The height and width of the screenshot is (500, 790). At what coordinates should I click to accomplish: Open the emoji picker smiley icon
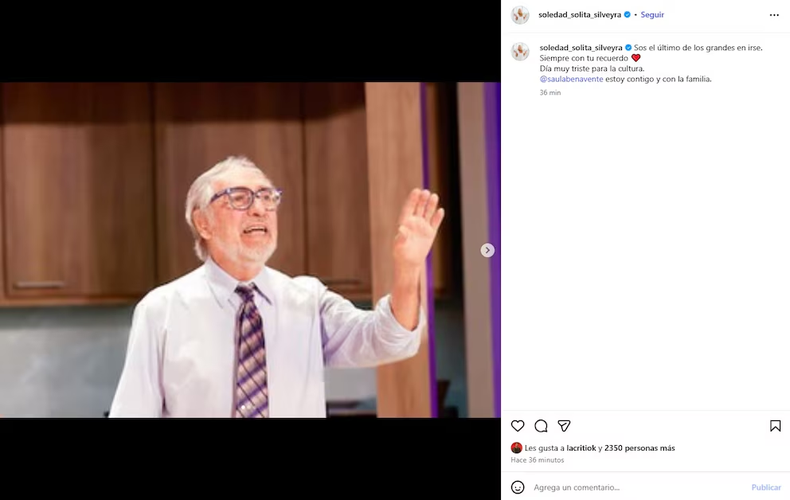[517, 487]
